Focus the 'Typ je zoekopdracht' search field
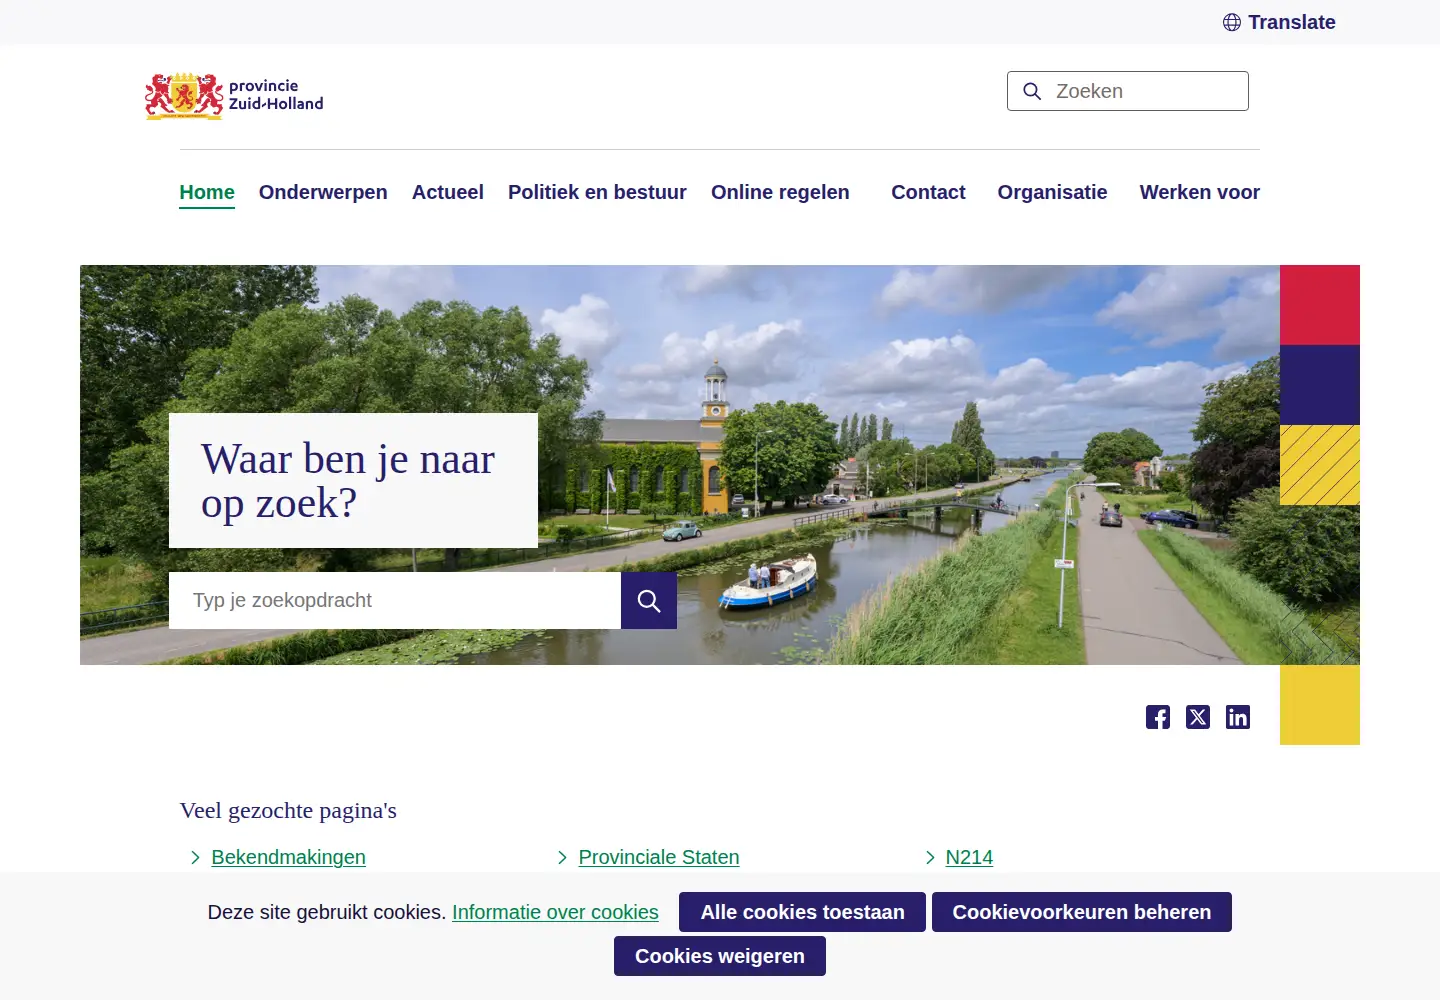 (395, 600)
